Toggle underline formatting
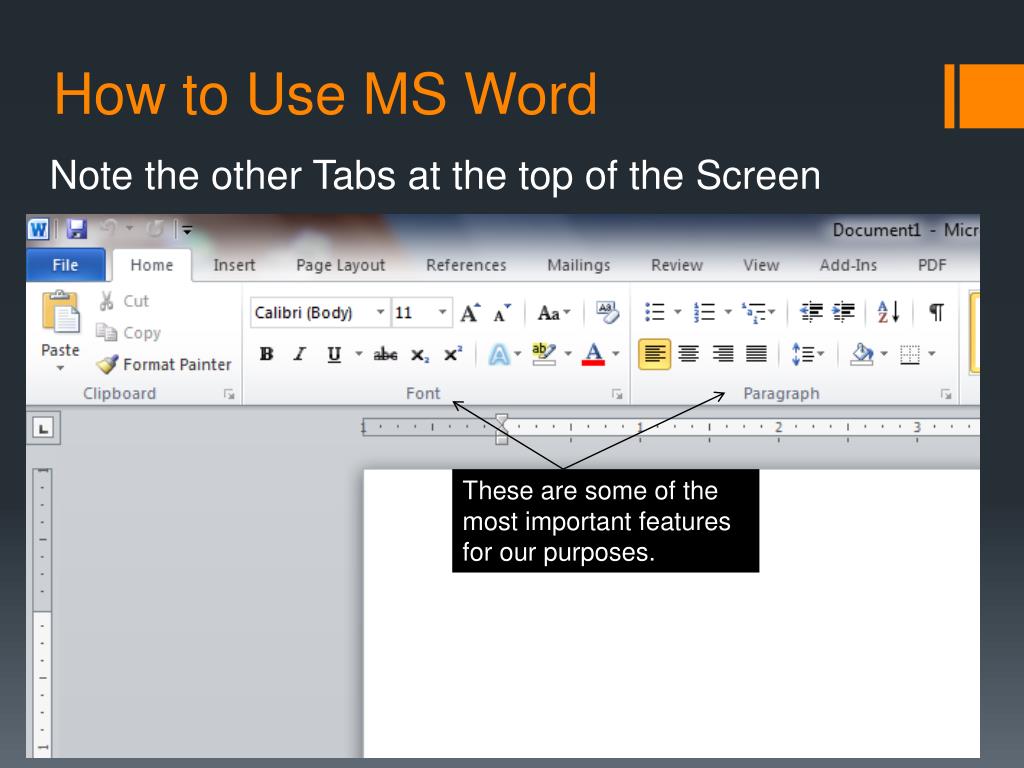 tap(334, 355)
